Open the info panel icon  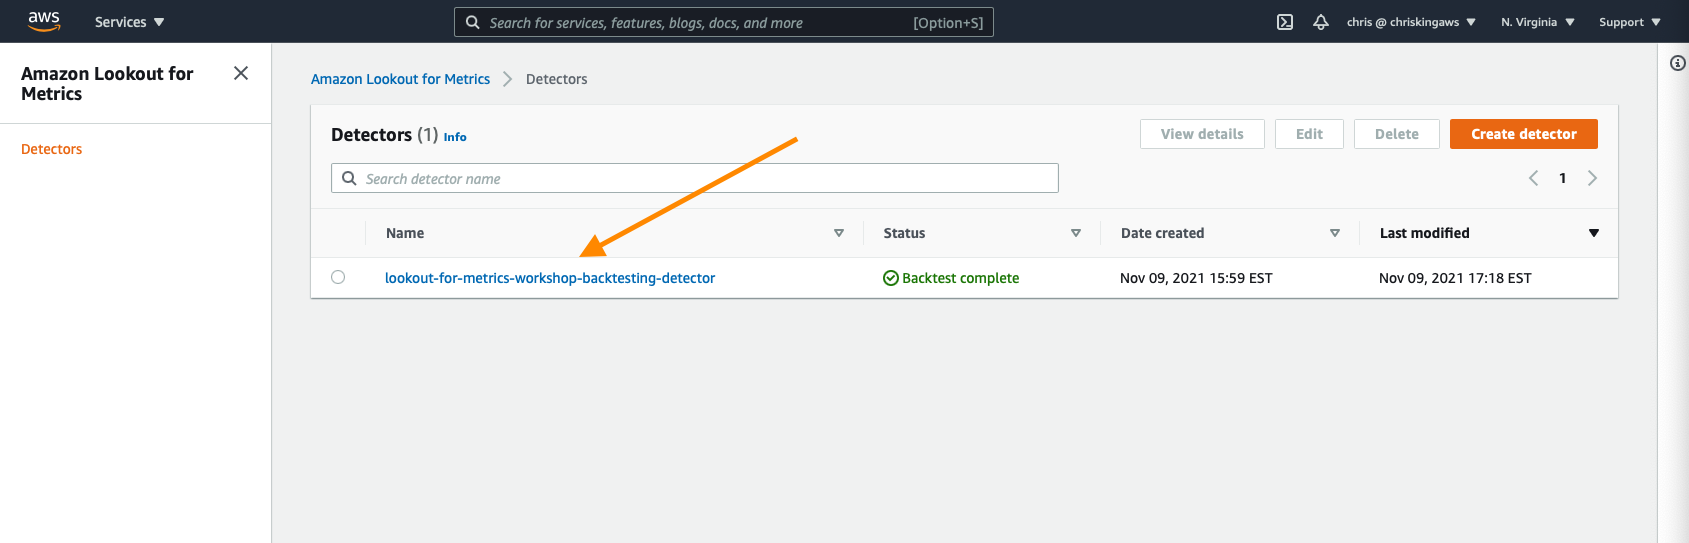(1678, 63)
